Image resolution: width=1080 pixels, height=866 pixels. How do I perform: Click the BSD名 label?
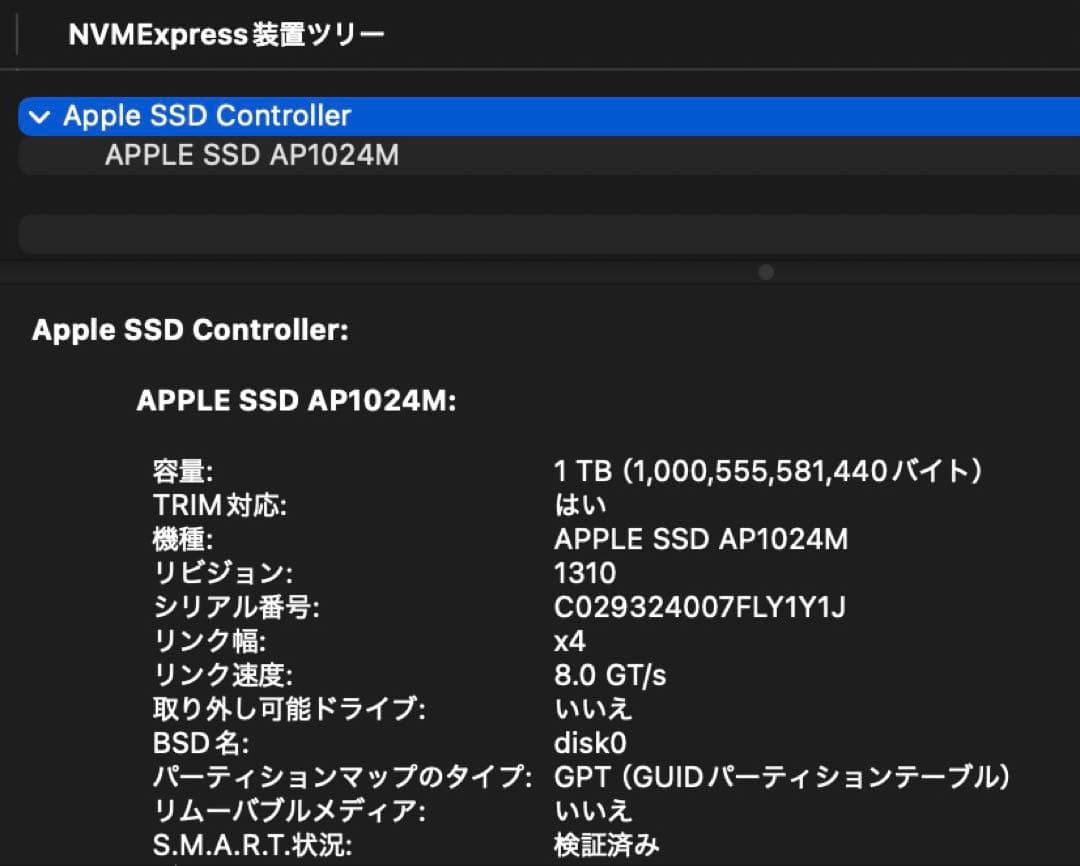(x=200, y=743)
